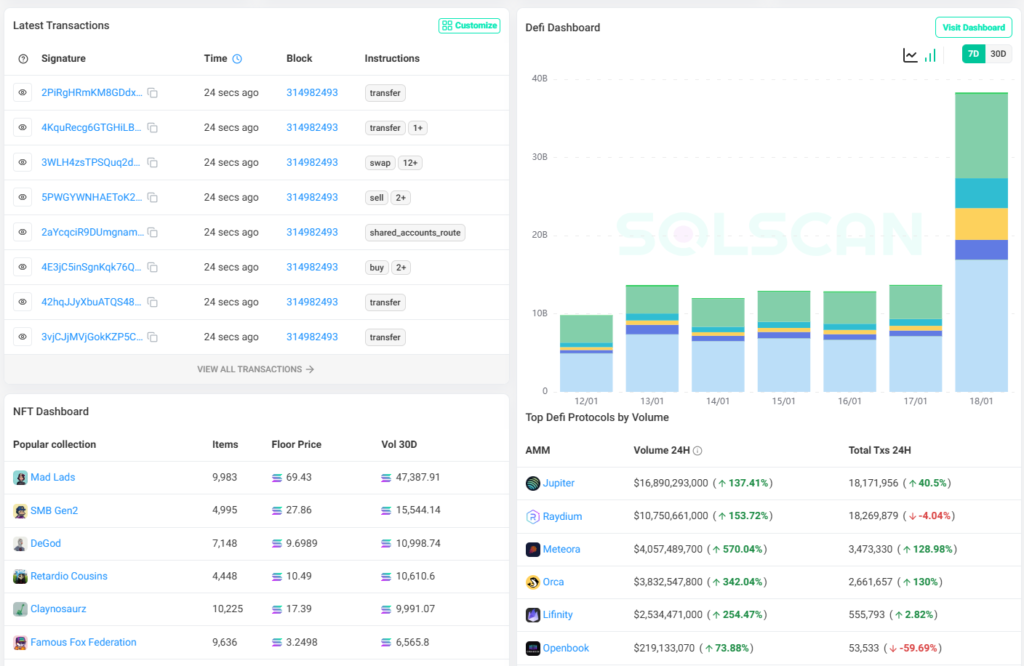The height and width of the screenshot is (666, 1024).
Task: Select the 30D time range tab
Action: click(998, 54)
